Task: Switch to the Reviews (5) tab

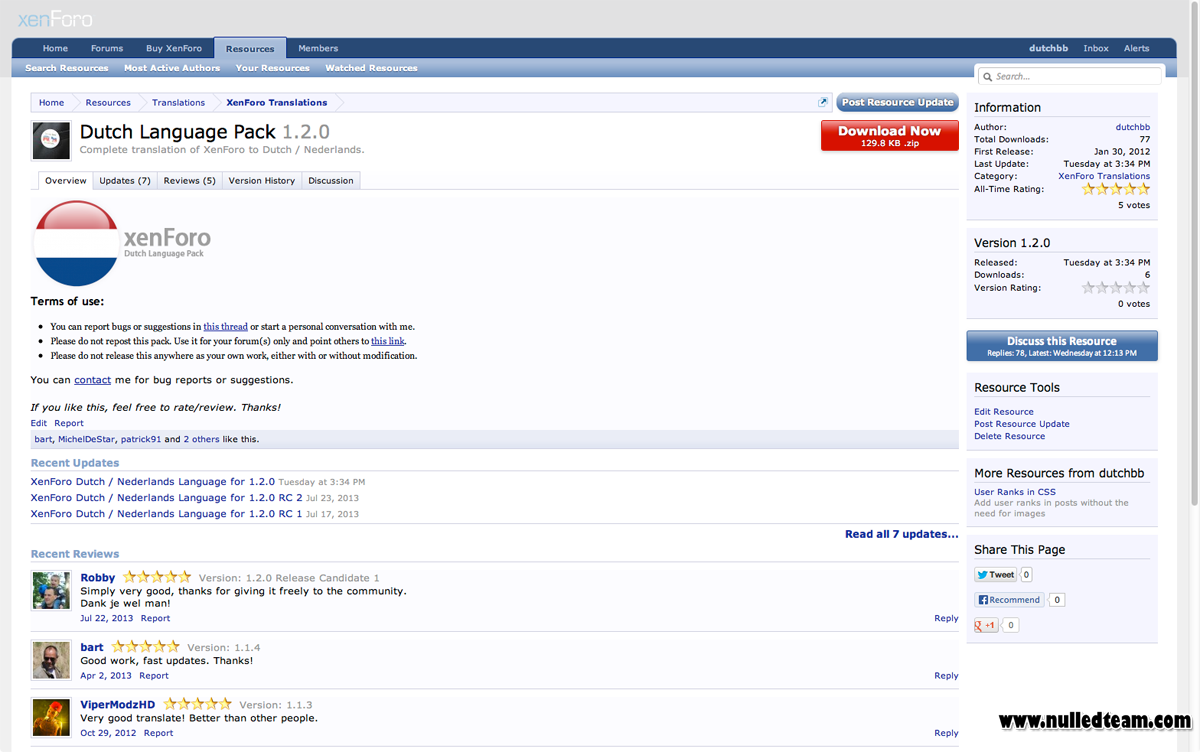Action: (x=189, y=181)
